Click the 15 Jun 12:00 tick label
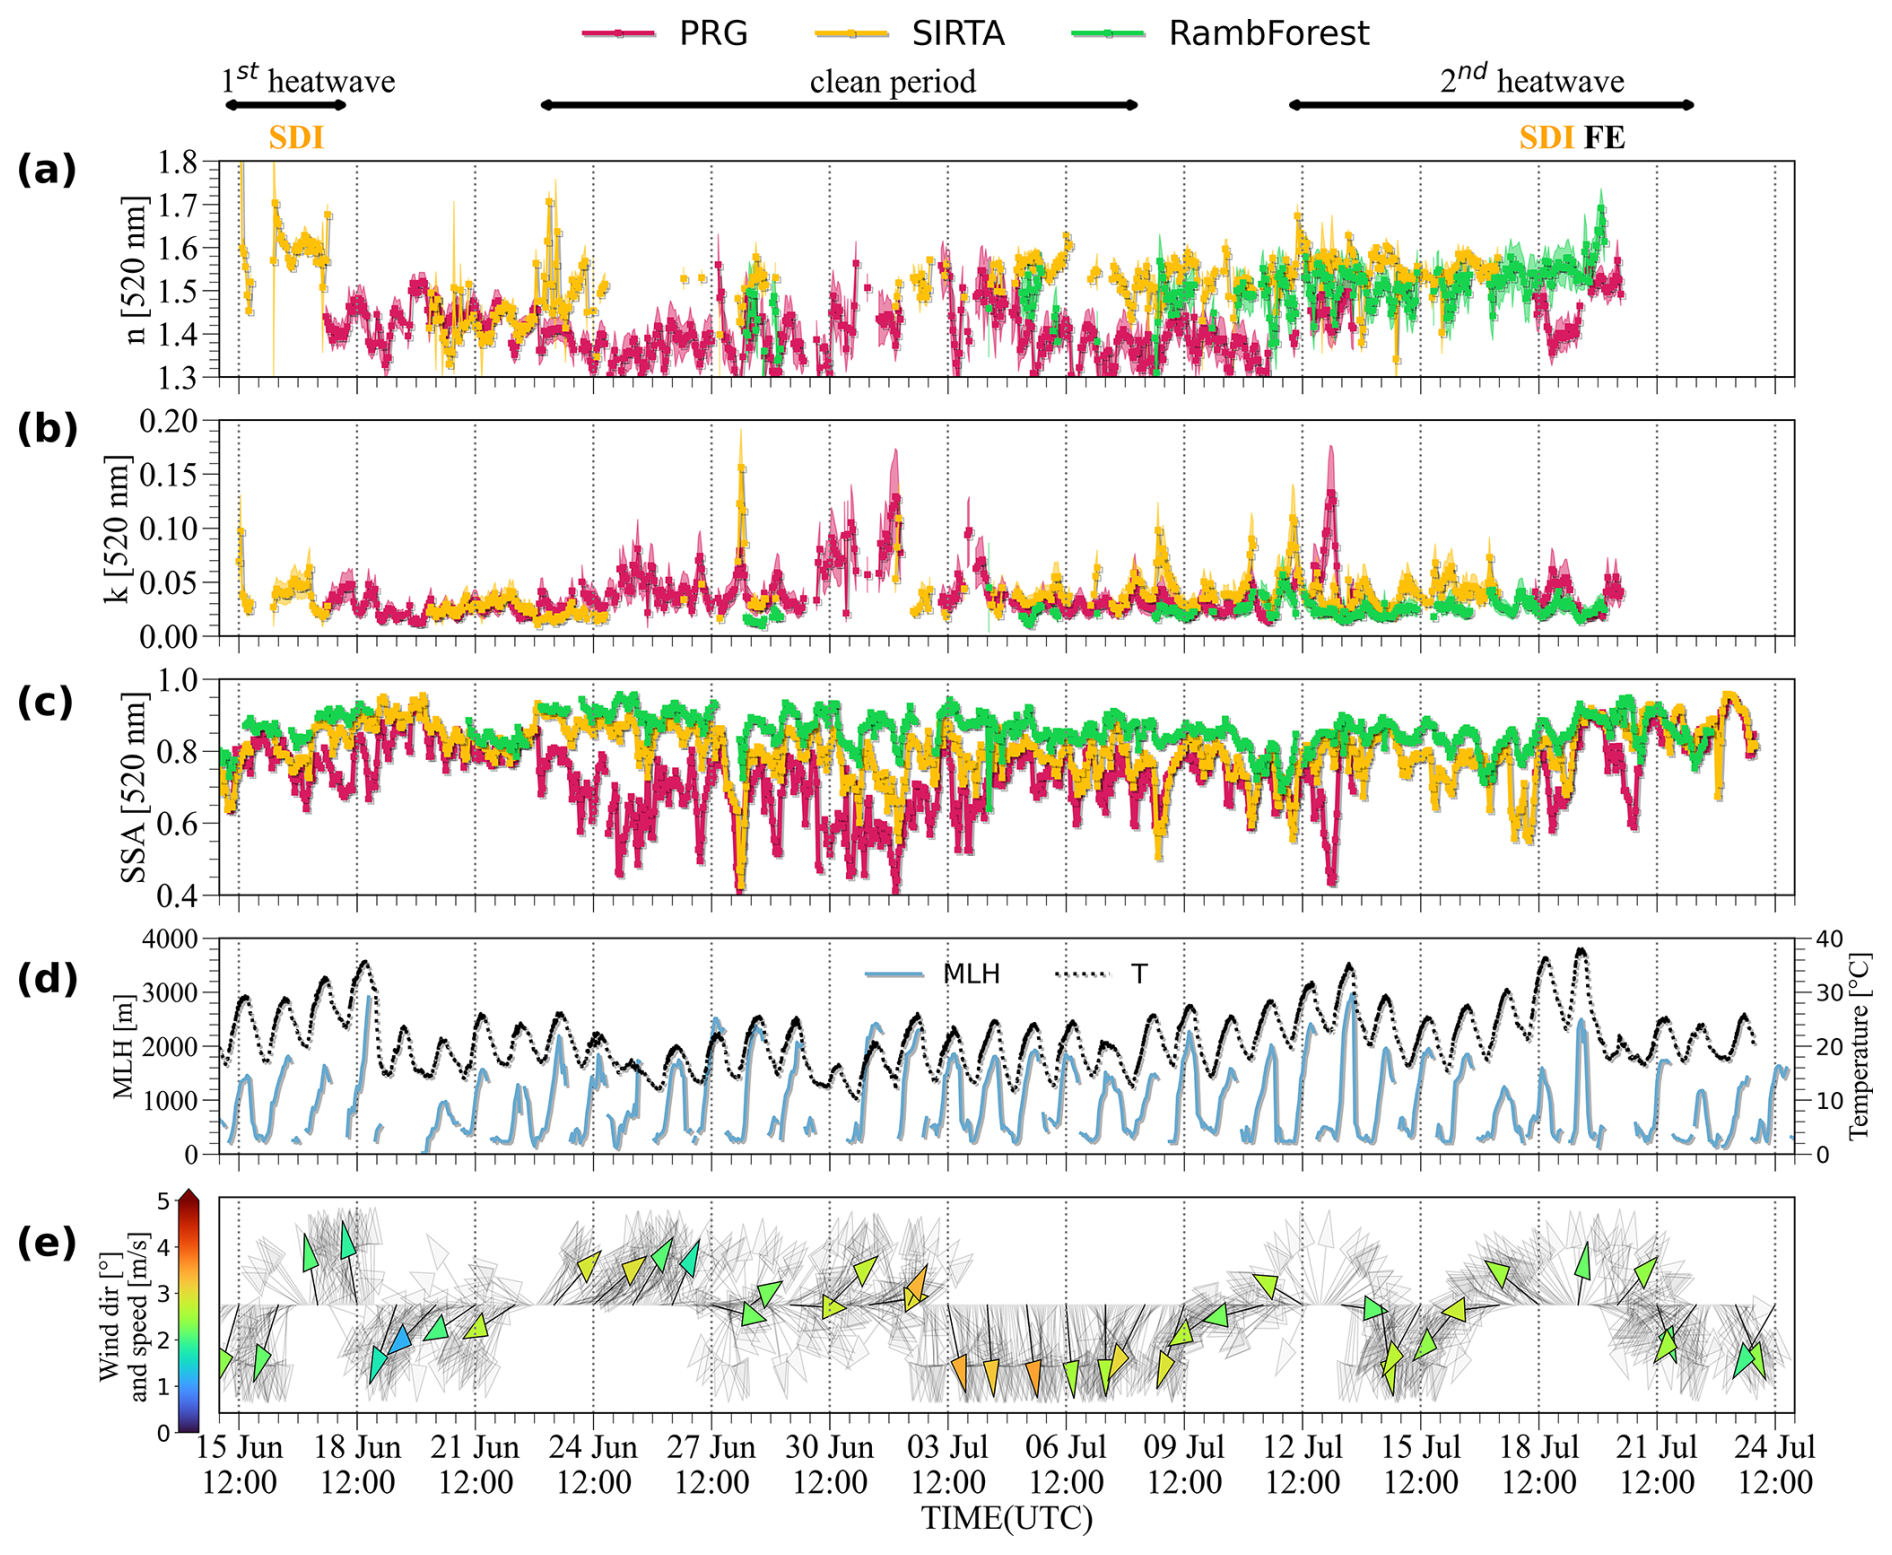This screenshot has width=1892, height=1555. point(239,1464)
